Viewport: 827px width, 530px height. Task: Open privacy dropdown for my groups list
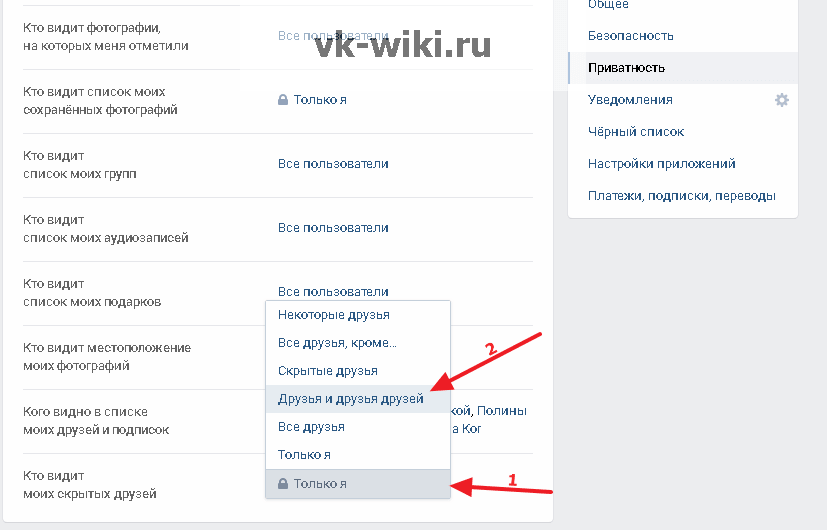pos(333,163)
